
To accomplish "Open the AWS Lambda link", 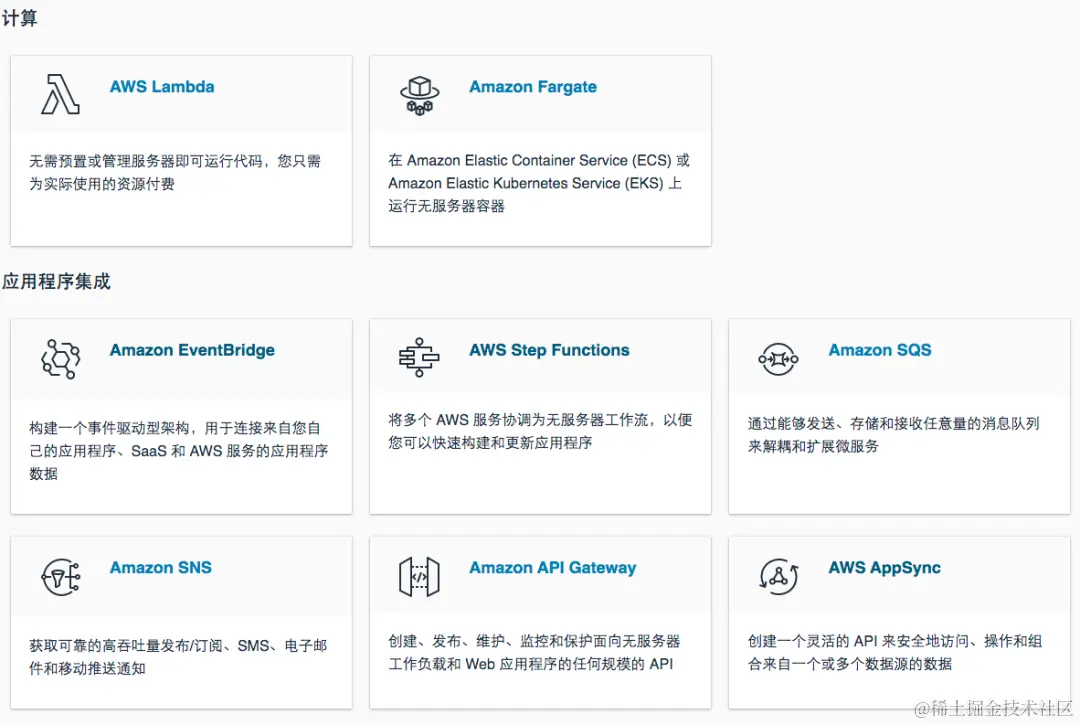I will 162,87.
